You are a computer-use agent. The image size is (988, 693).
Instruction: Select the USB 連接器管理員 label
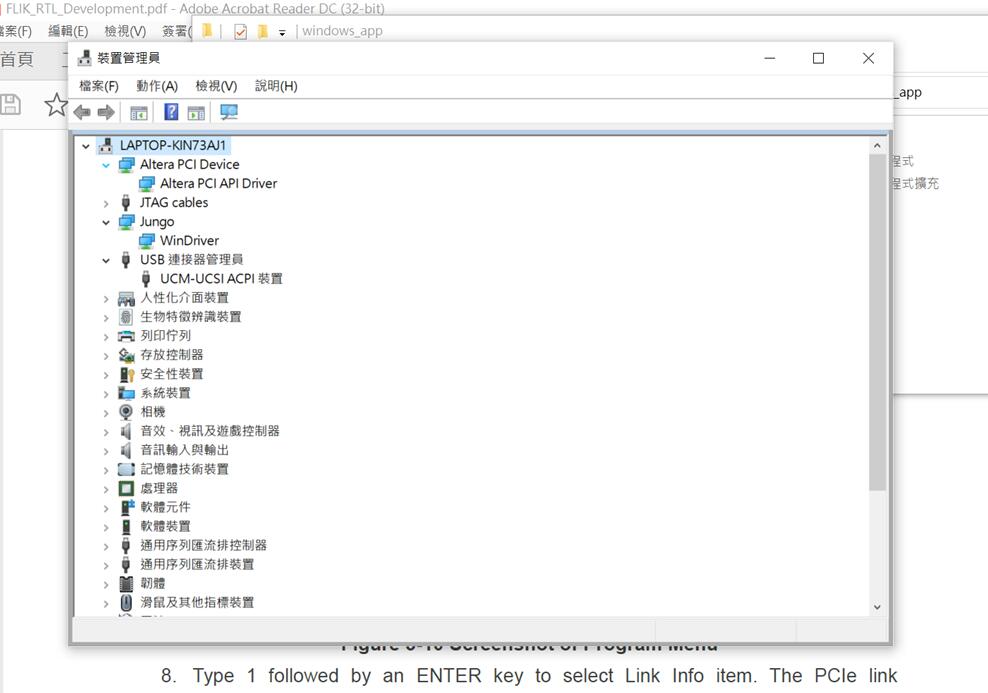[192, 260]
